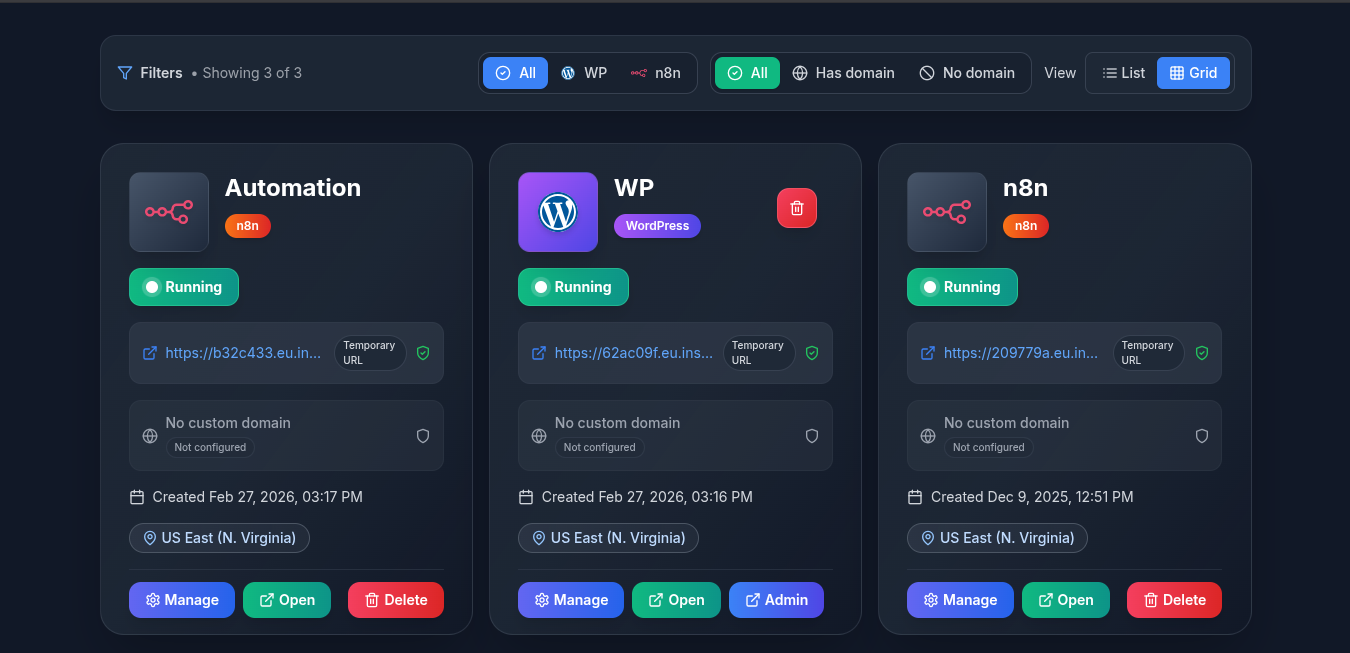
Task: Click Manage on the card titled n8n
Action: click(960, 600)
